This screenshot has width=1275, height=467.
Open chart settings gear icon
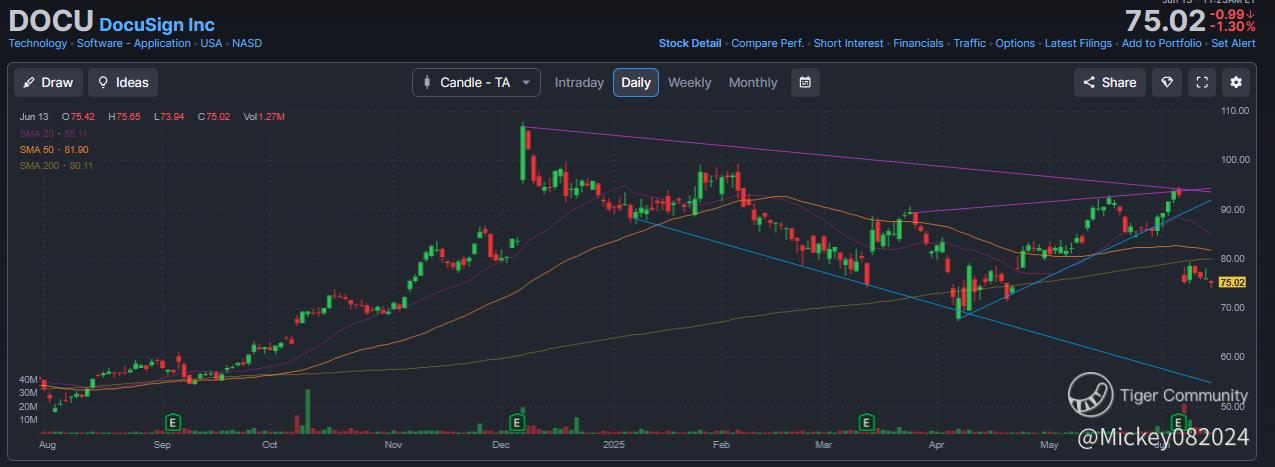(x=1237, y=82)
